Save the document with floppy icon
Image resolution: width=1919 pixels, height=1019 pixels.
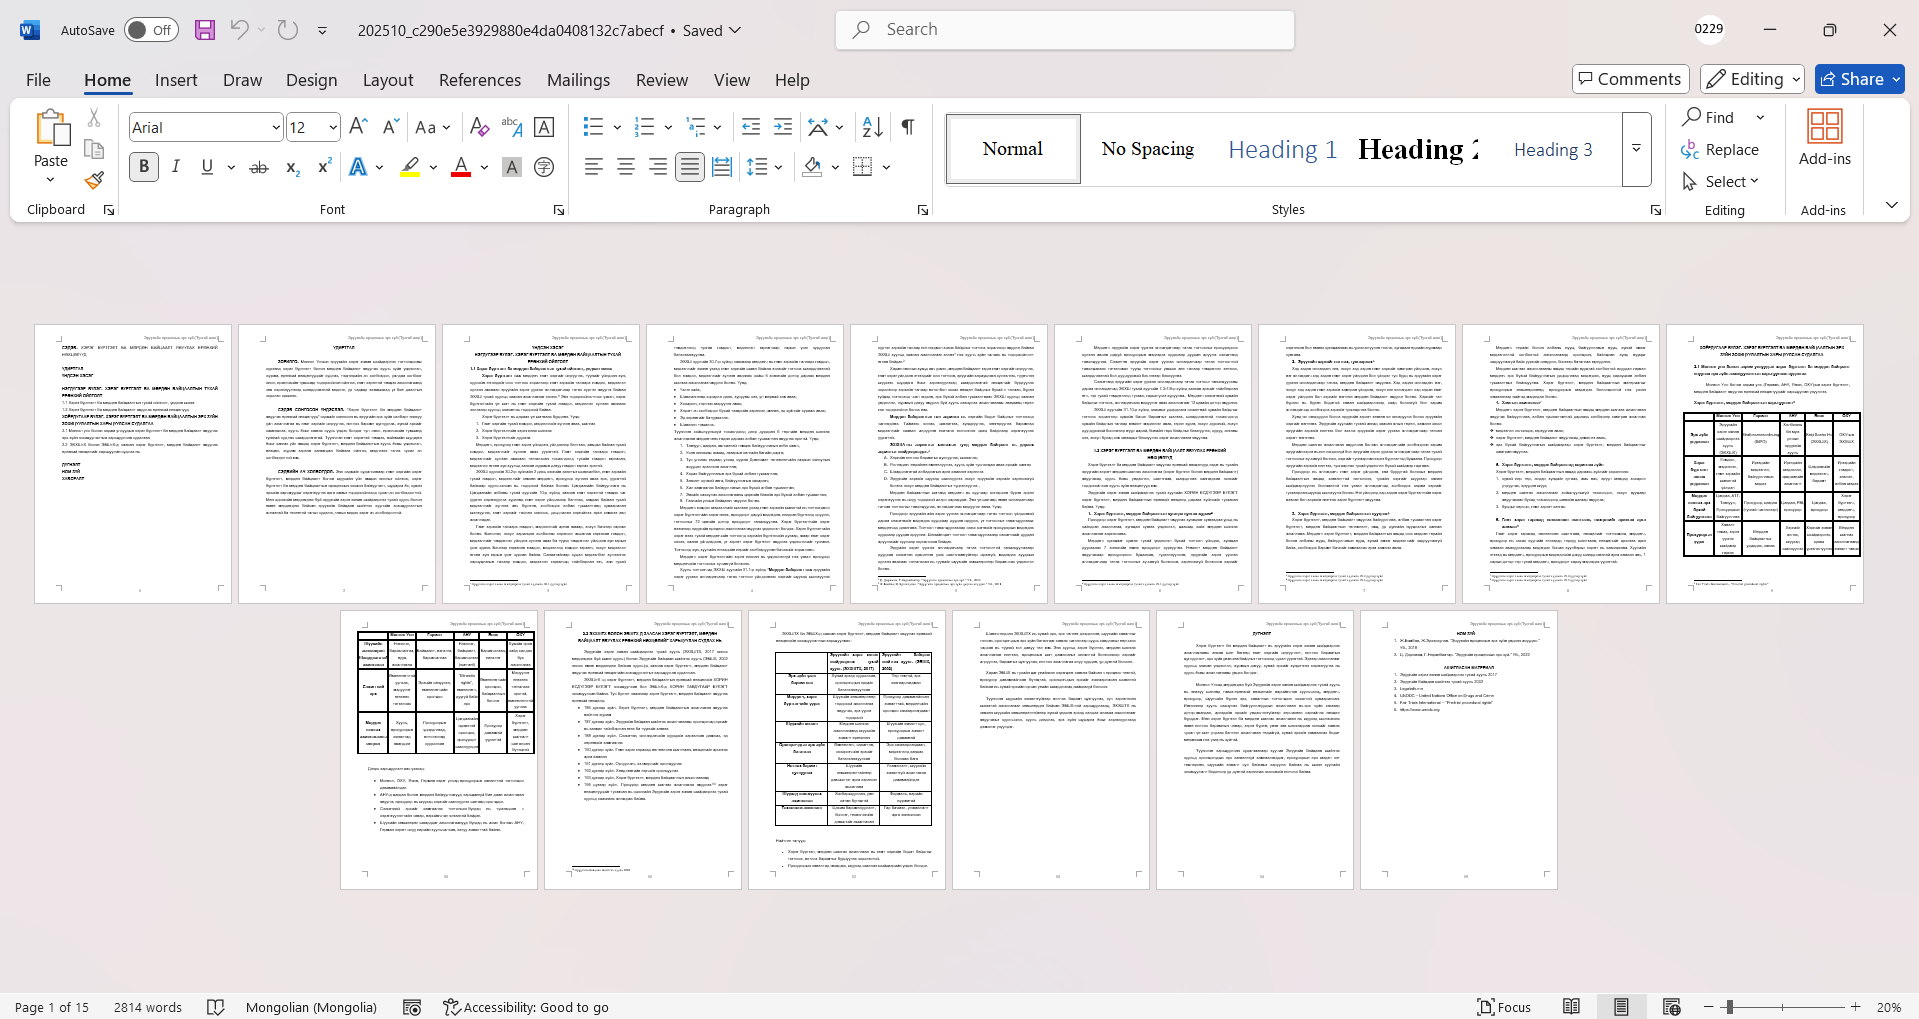(205, 30)
